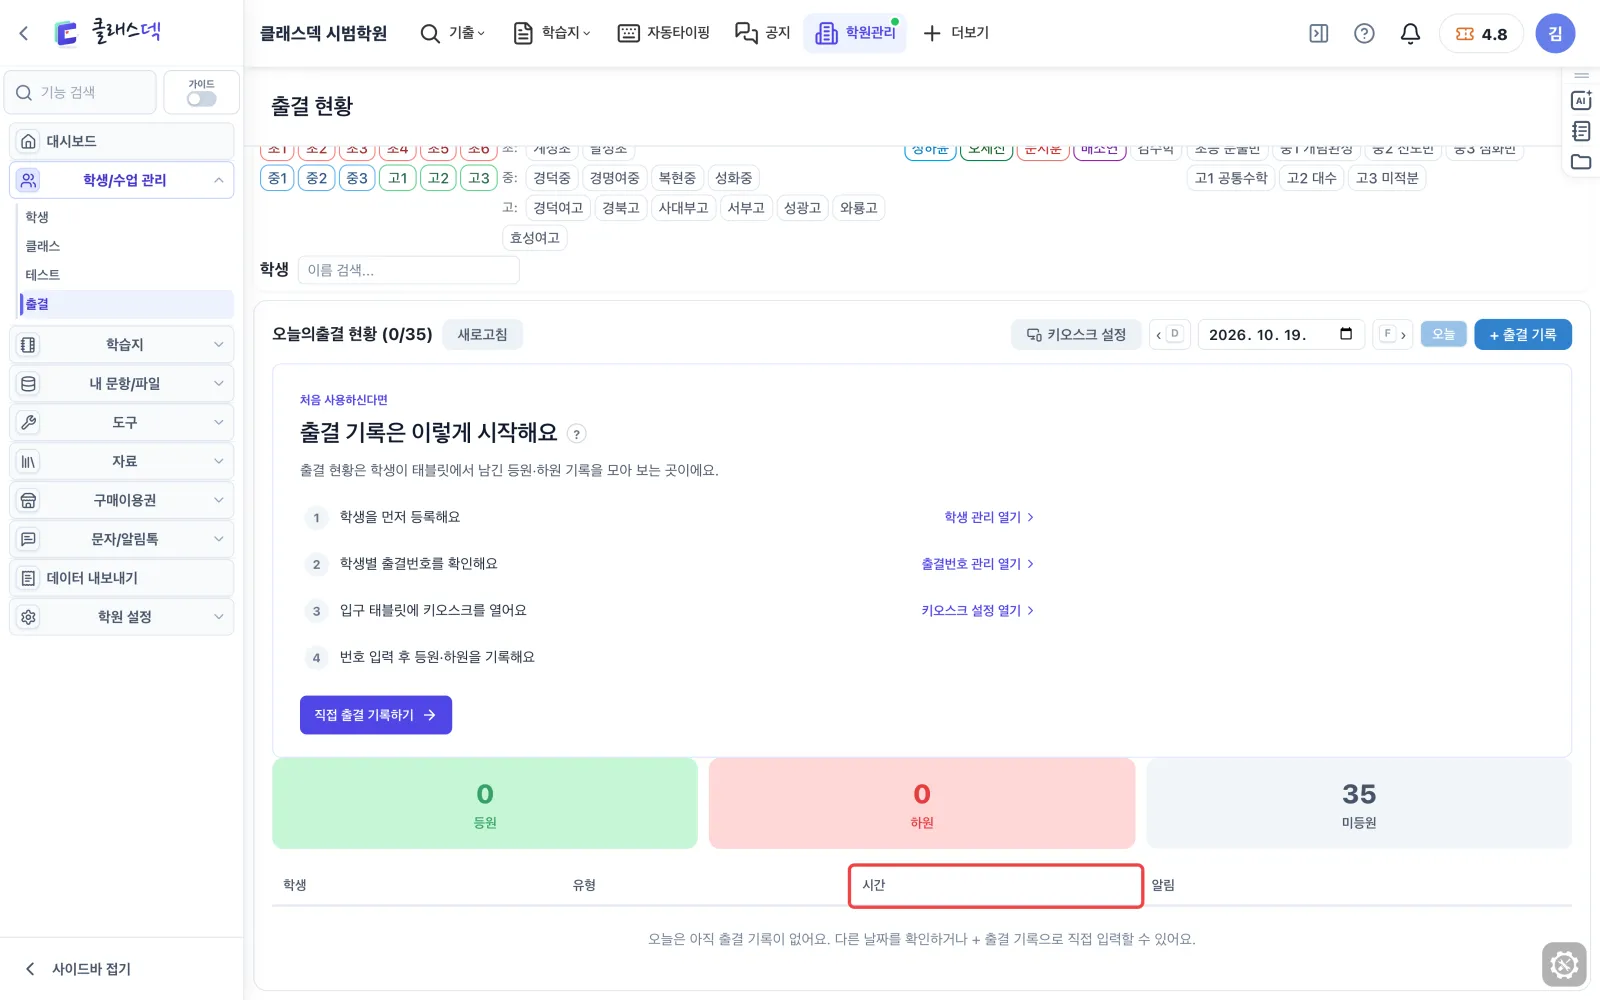Open the 더보기 menu
The height and width of the screenshot is (1000, 1600).
(x=956, y=33)
